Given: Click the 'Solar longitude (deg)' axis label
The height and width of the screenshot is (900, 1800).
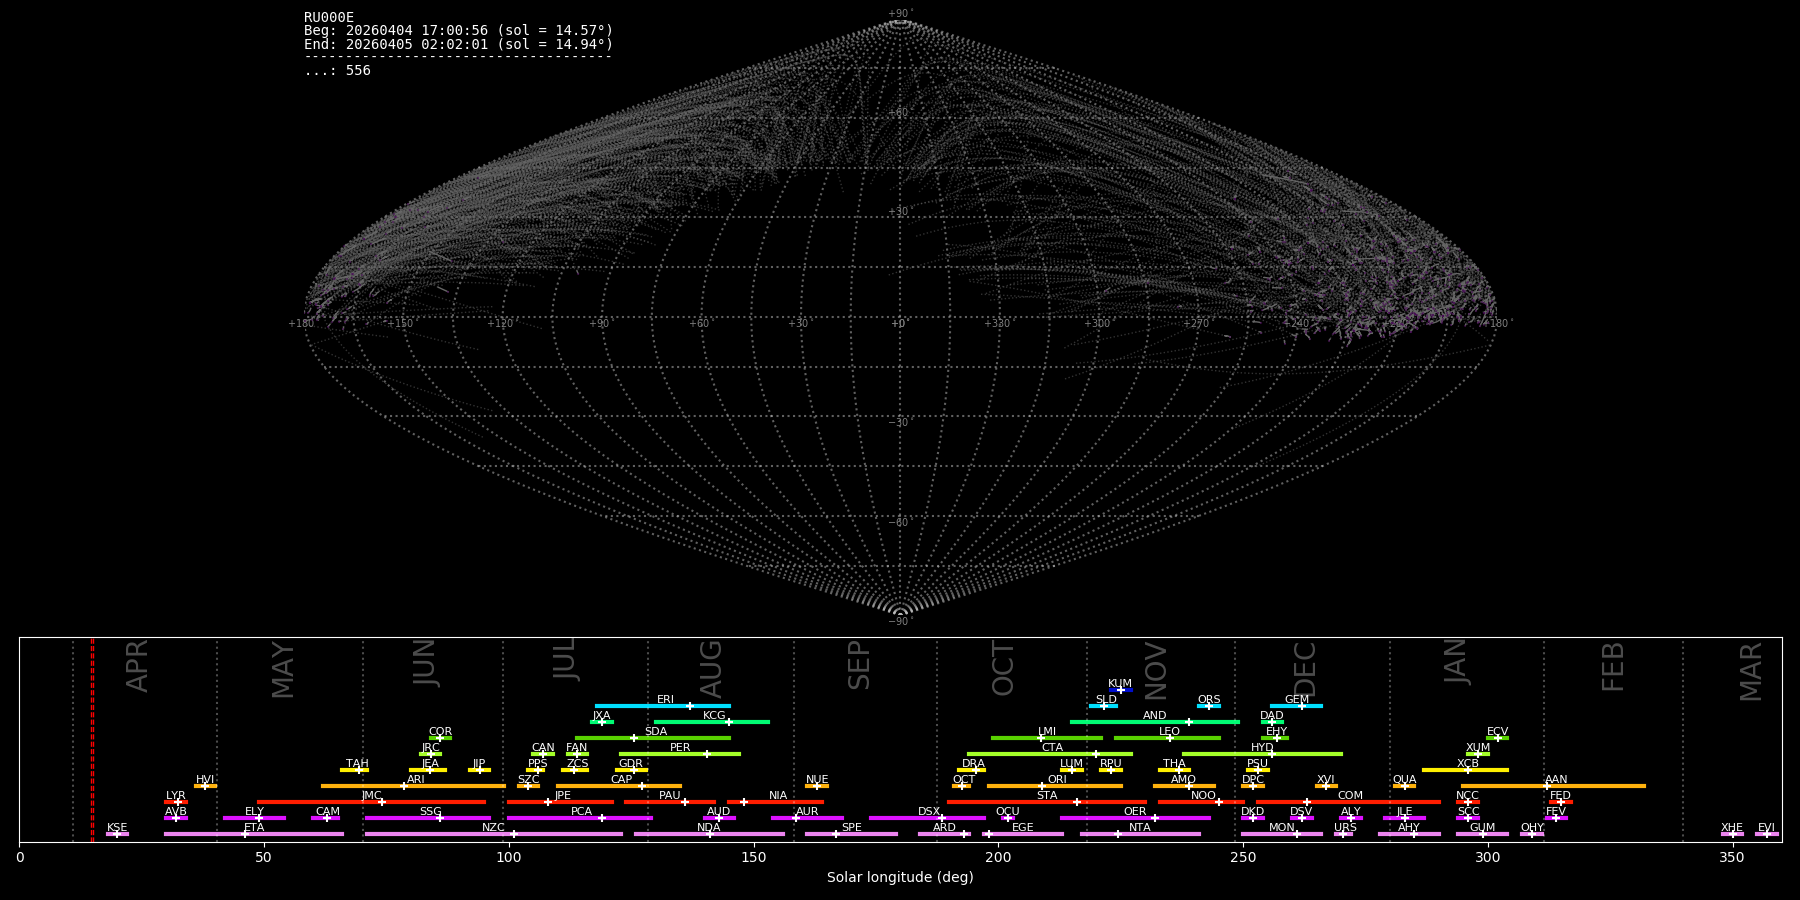Looking at the screenshot, I should (x=900, y=878).
